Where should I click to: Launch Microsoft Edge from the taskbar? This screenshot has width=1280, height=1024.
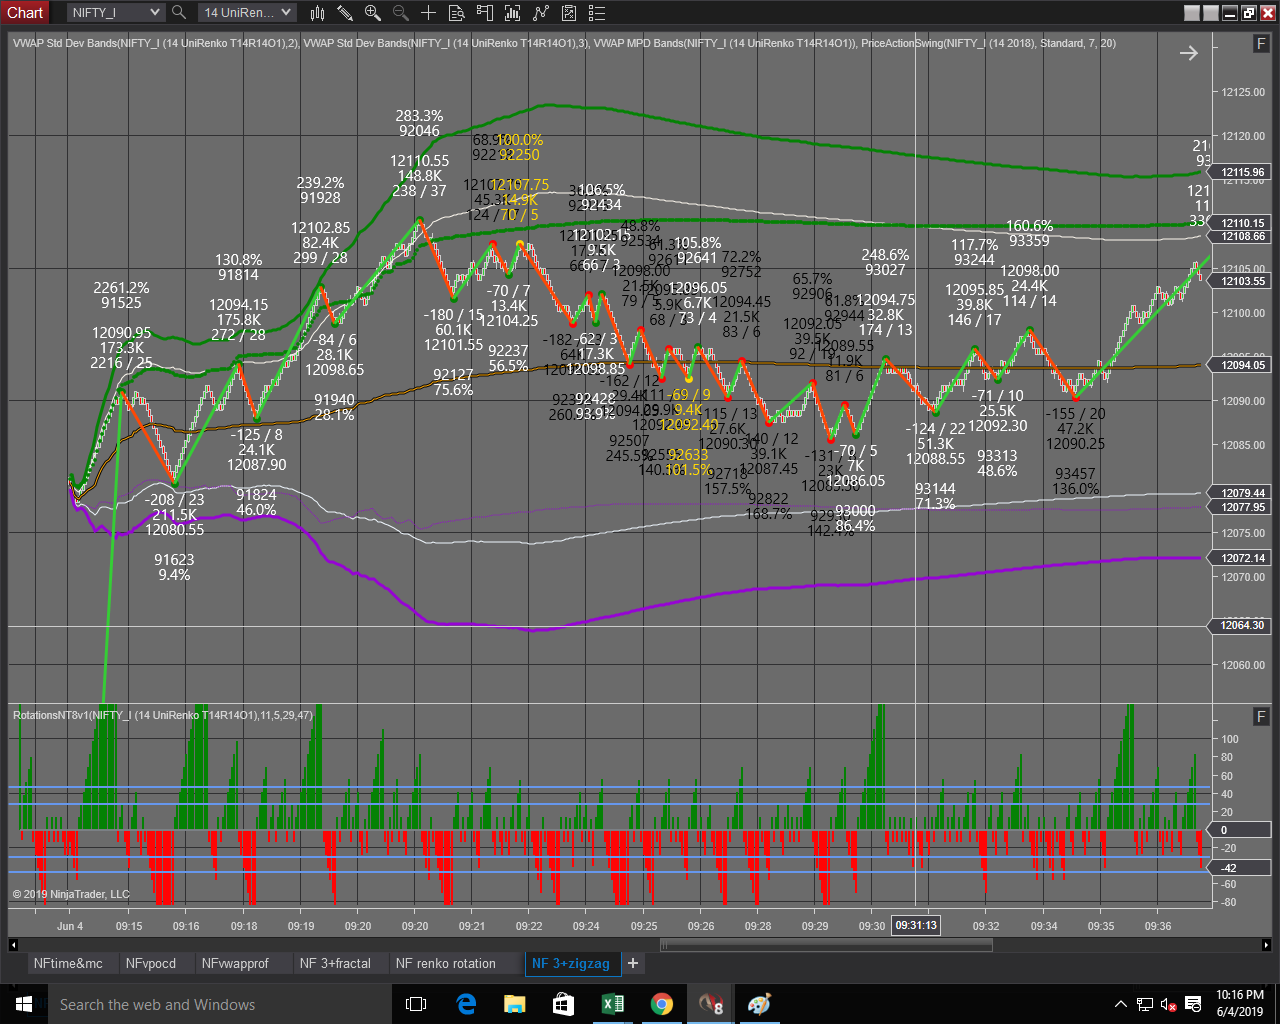click(x=466, y=1004)
